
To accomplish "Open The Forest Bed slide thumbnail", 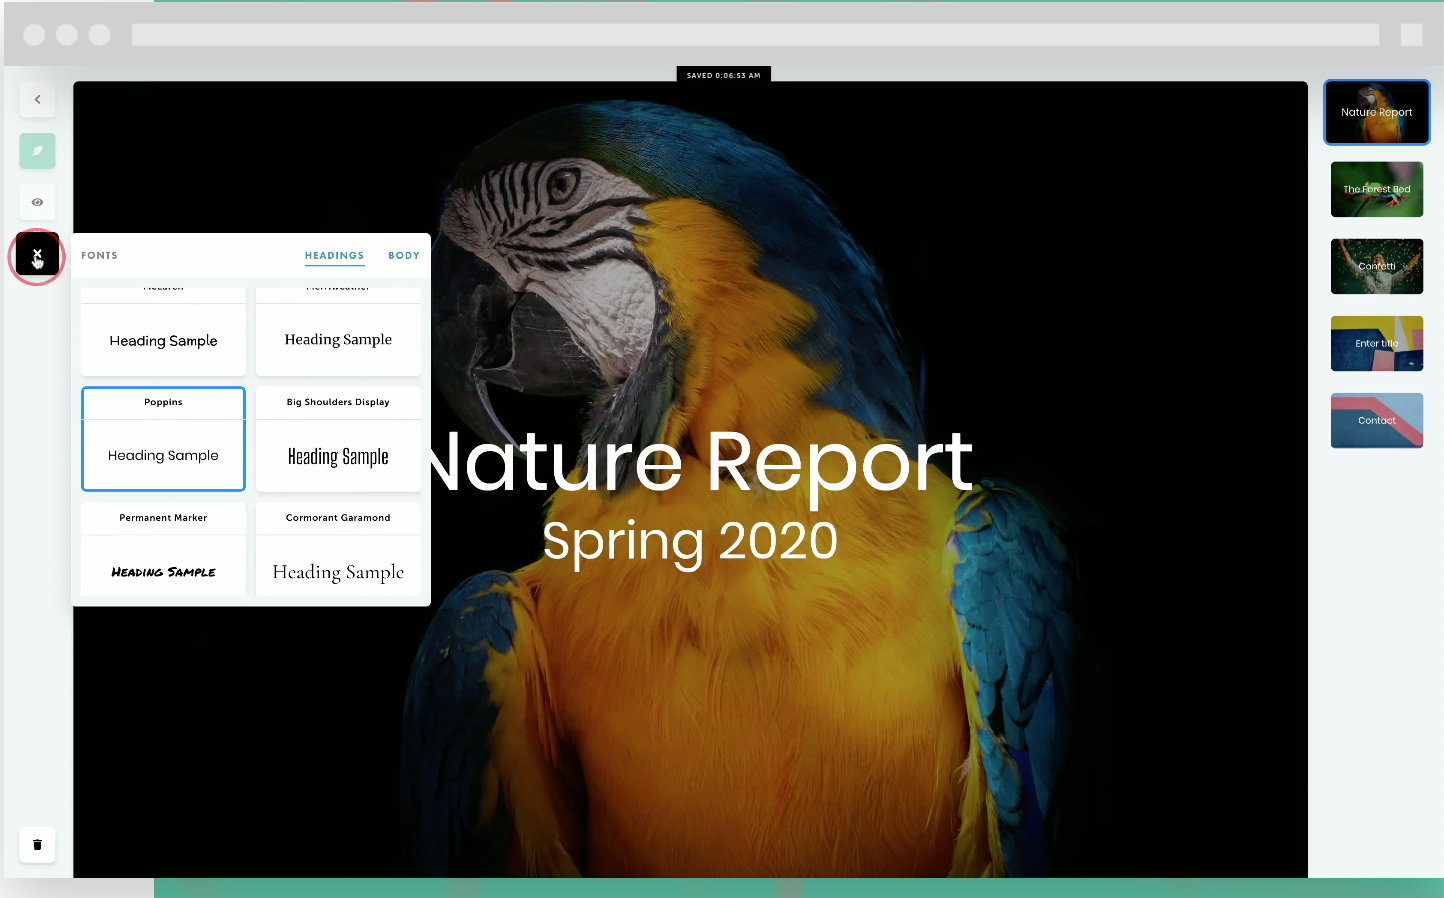I will (1377, 189).
